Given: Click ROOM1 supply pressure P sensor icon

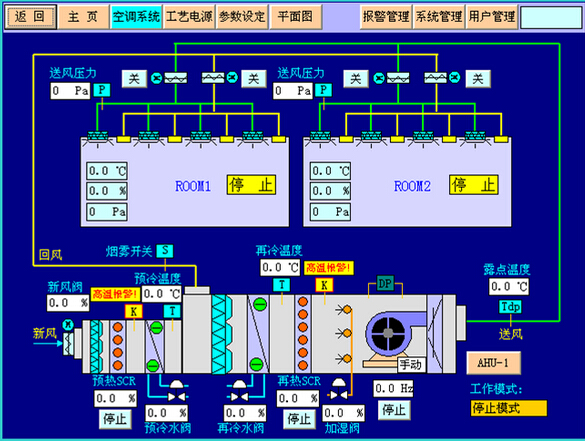Looking at the screenshot, I should point(101,90).
